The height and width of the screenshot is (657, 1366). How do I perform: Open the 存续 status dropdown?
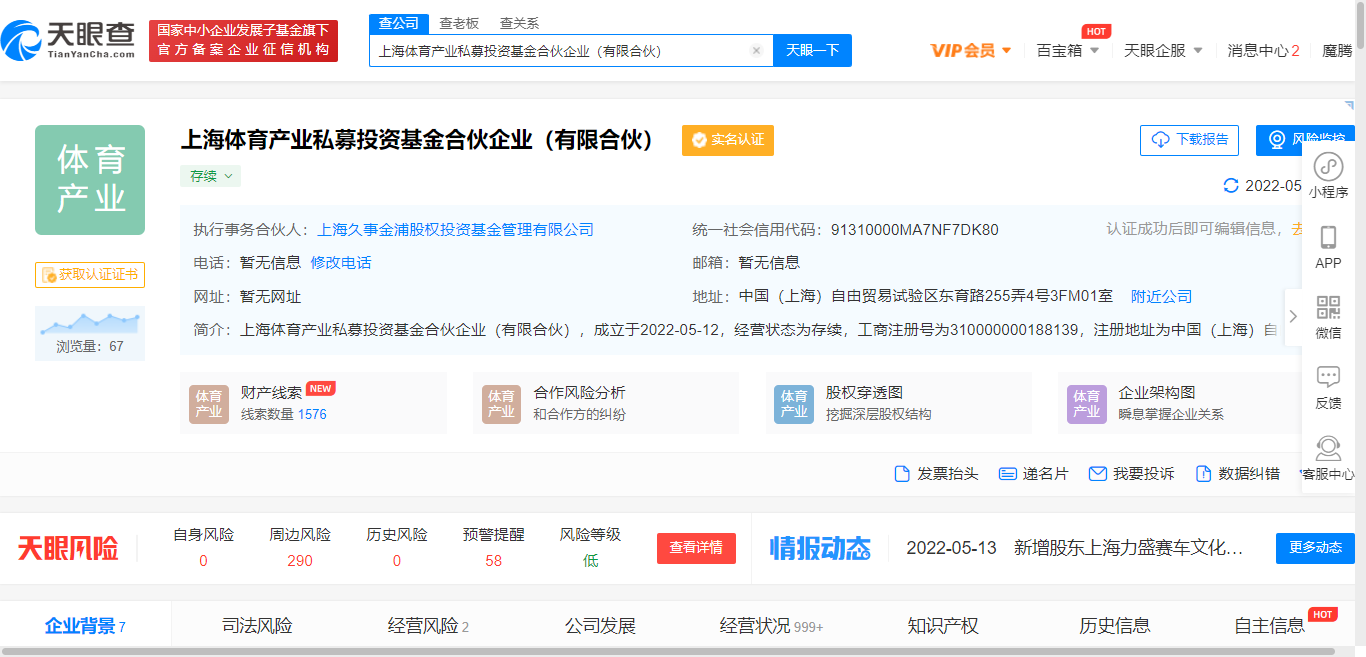point(211,176)
